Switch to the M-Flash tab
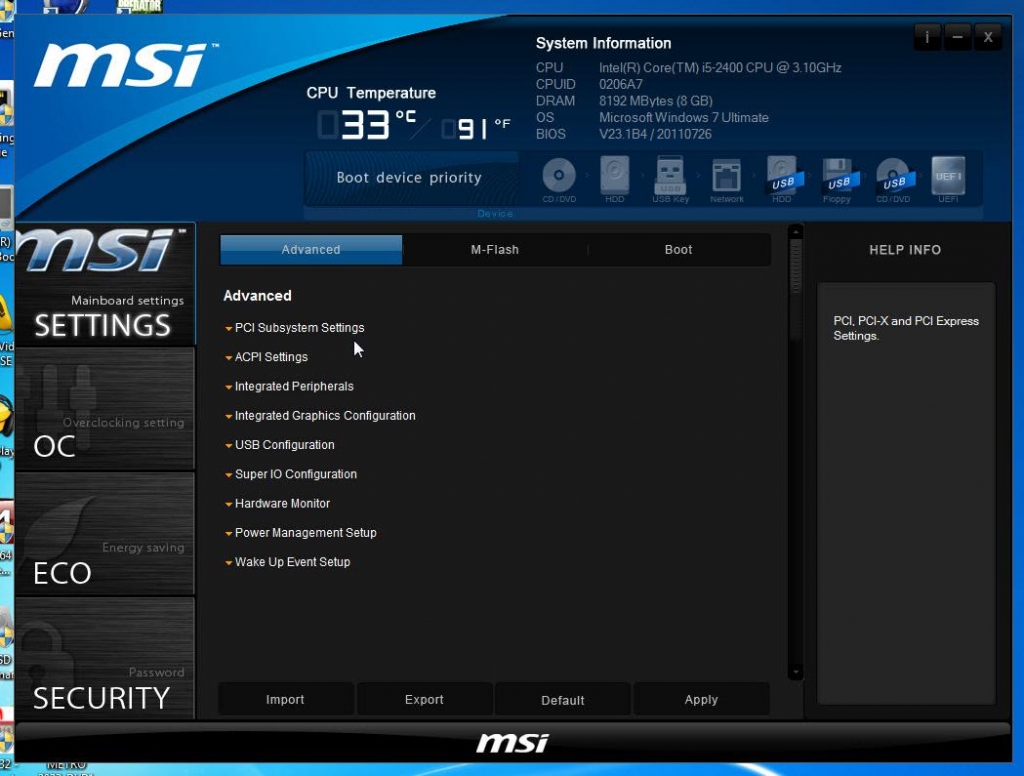 pyautogui.click(x=495, y=250)
